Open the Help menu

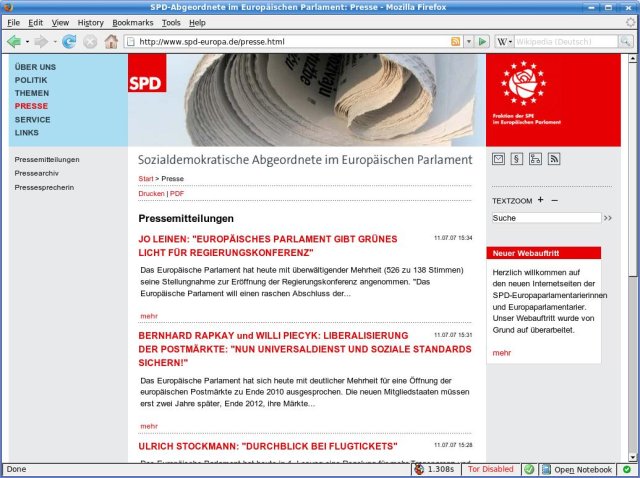pyautogui.click(x=197, y=23)
